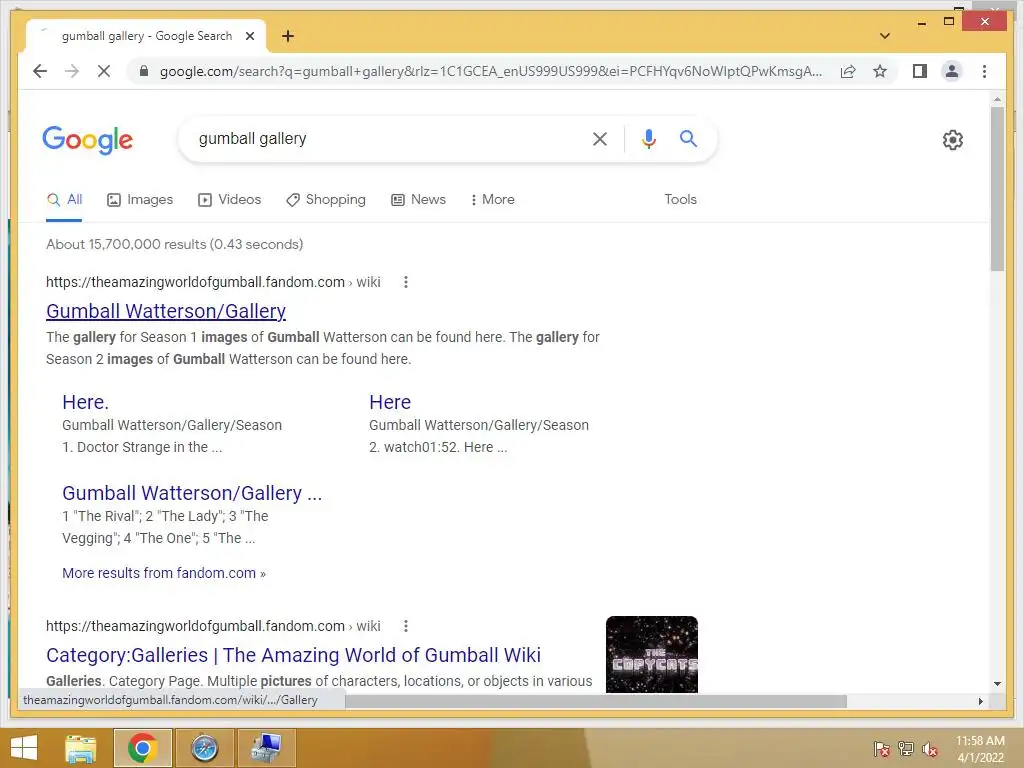This screenshot has width=1024, height=768.
Task: Close the gumball gallery tab
Action: (x=249, y=36)
